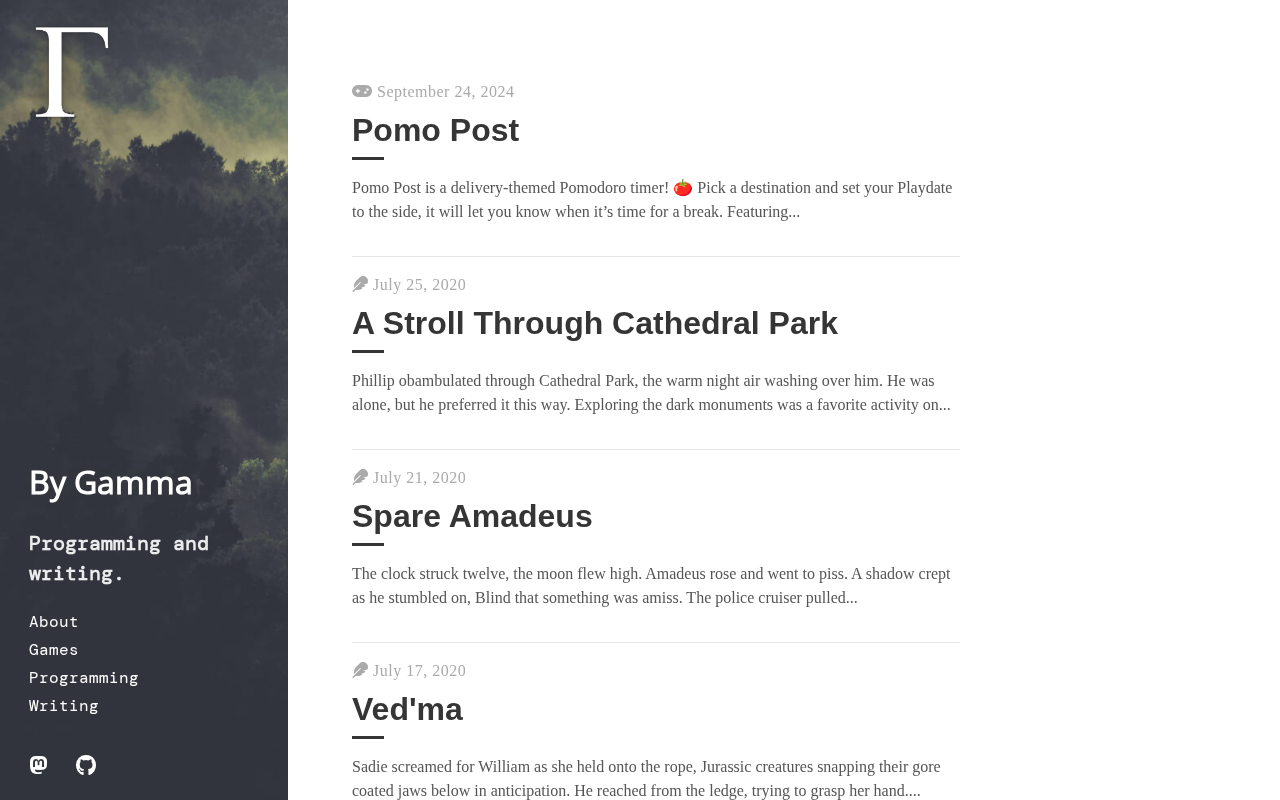1280x800 pixels.
Task: Click the Gamma logo symbol
Action: click(72, 72)
